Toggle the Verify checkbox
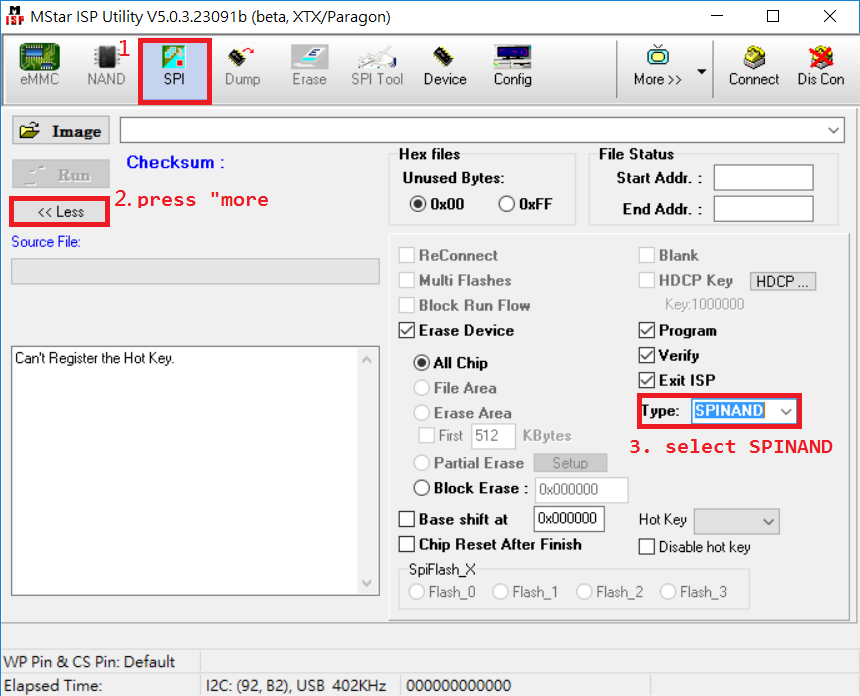Image resolution: width=860 pixels, height=696 pixels. pos(647,355)
